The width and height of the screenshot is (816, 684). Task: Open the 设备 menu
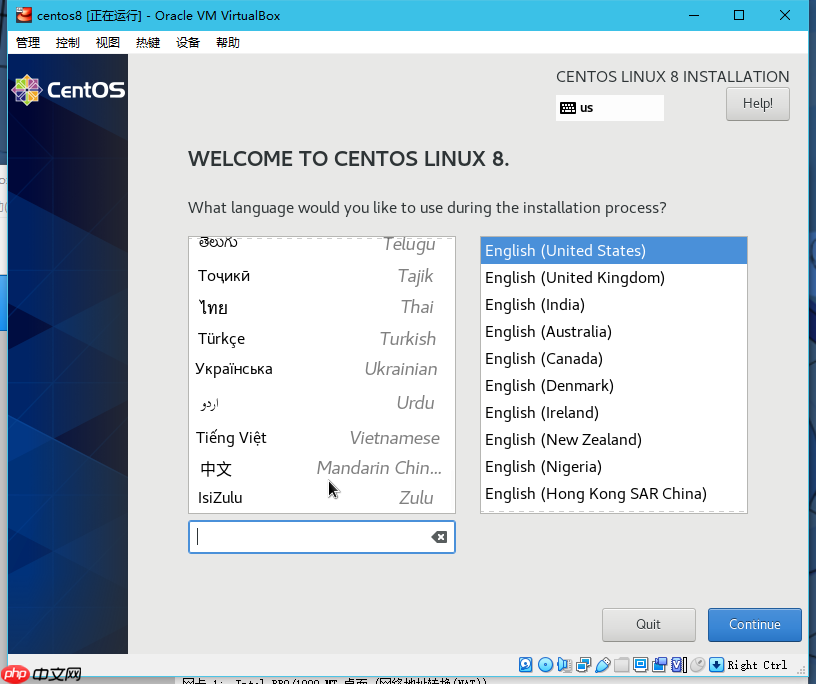[188, 42]
